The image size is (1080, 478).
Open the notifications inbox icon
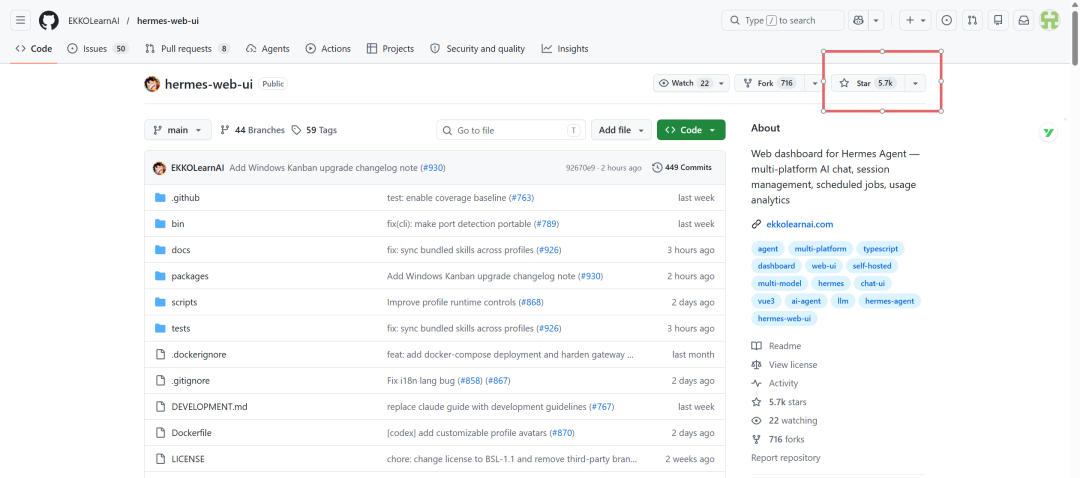tap(1024, 21)
